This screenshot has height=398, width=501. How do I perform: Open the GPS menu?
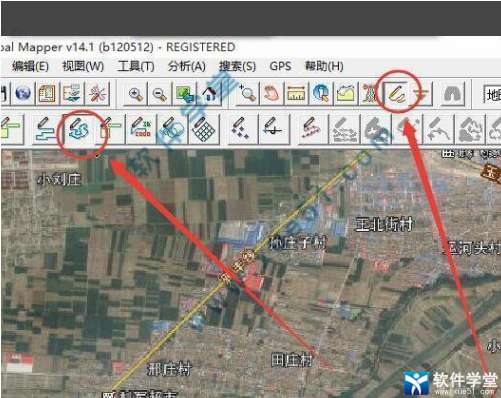[x=280, y=66]
